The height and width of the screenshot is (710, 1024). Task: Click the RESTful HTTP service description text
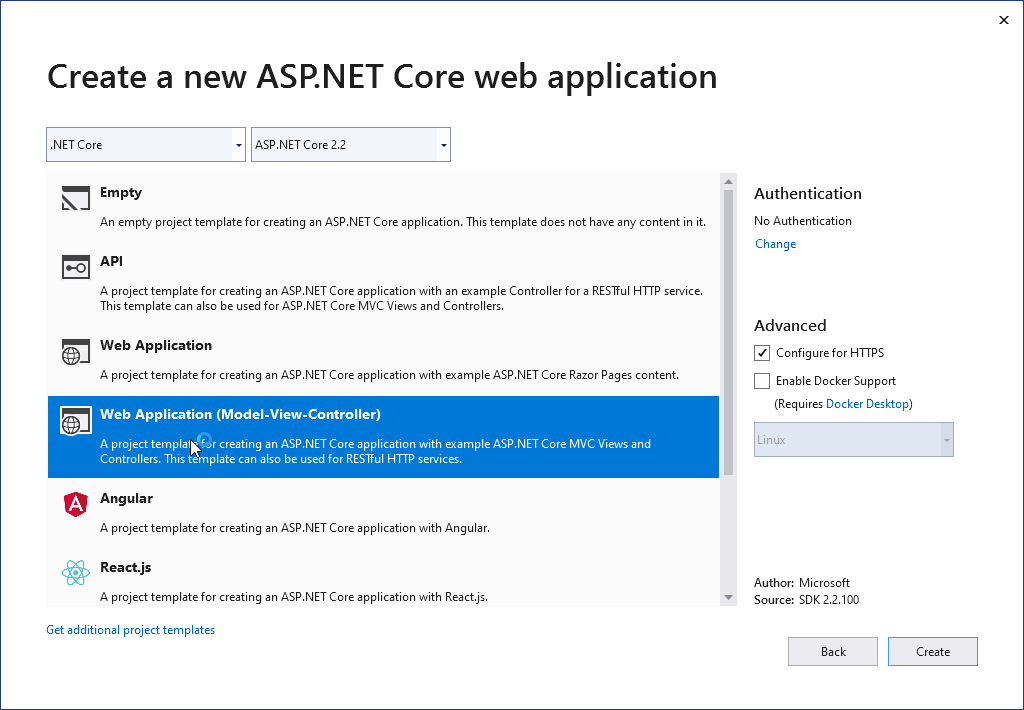(402, 298)
